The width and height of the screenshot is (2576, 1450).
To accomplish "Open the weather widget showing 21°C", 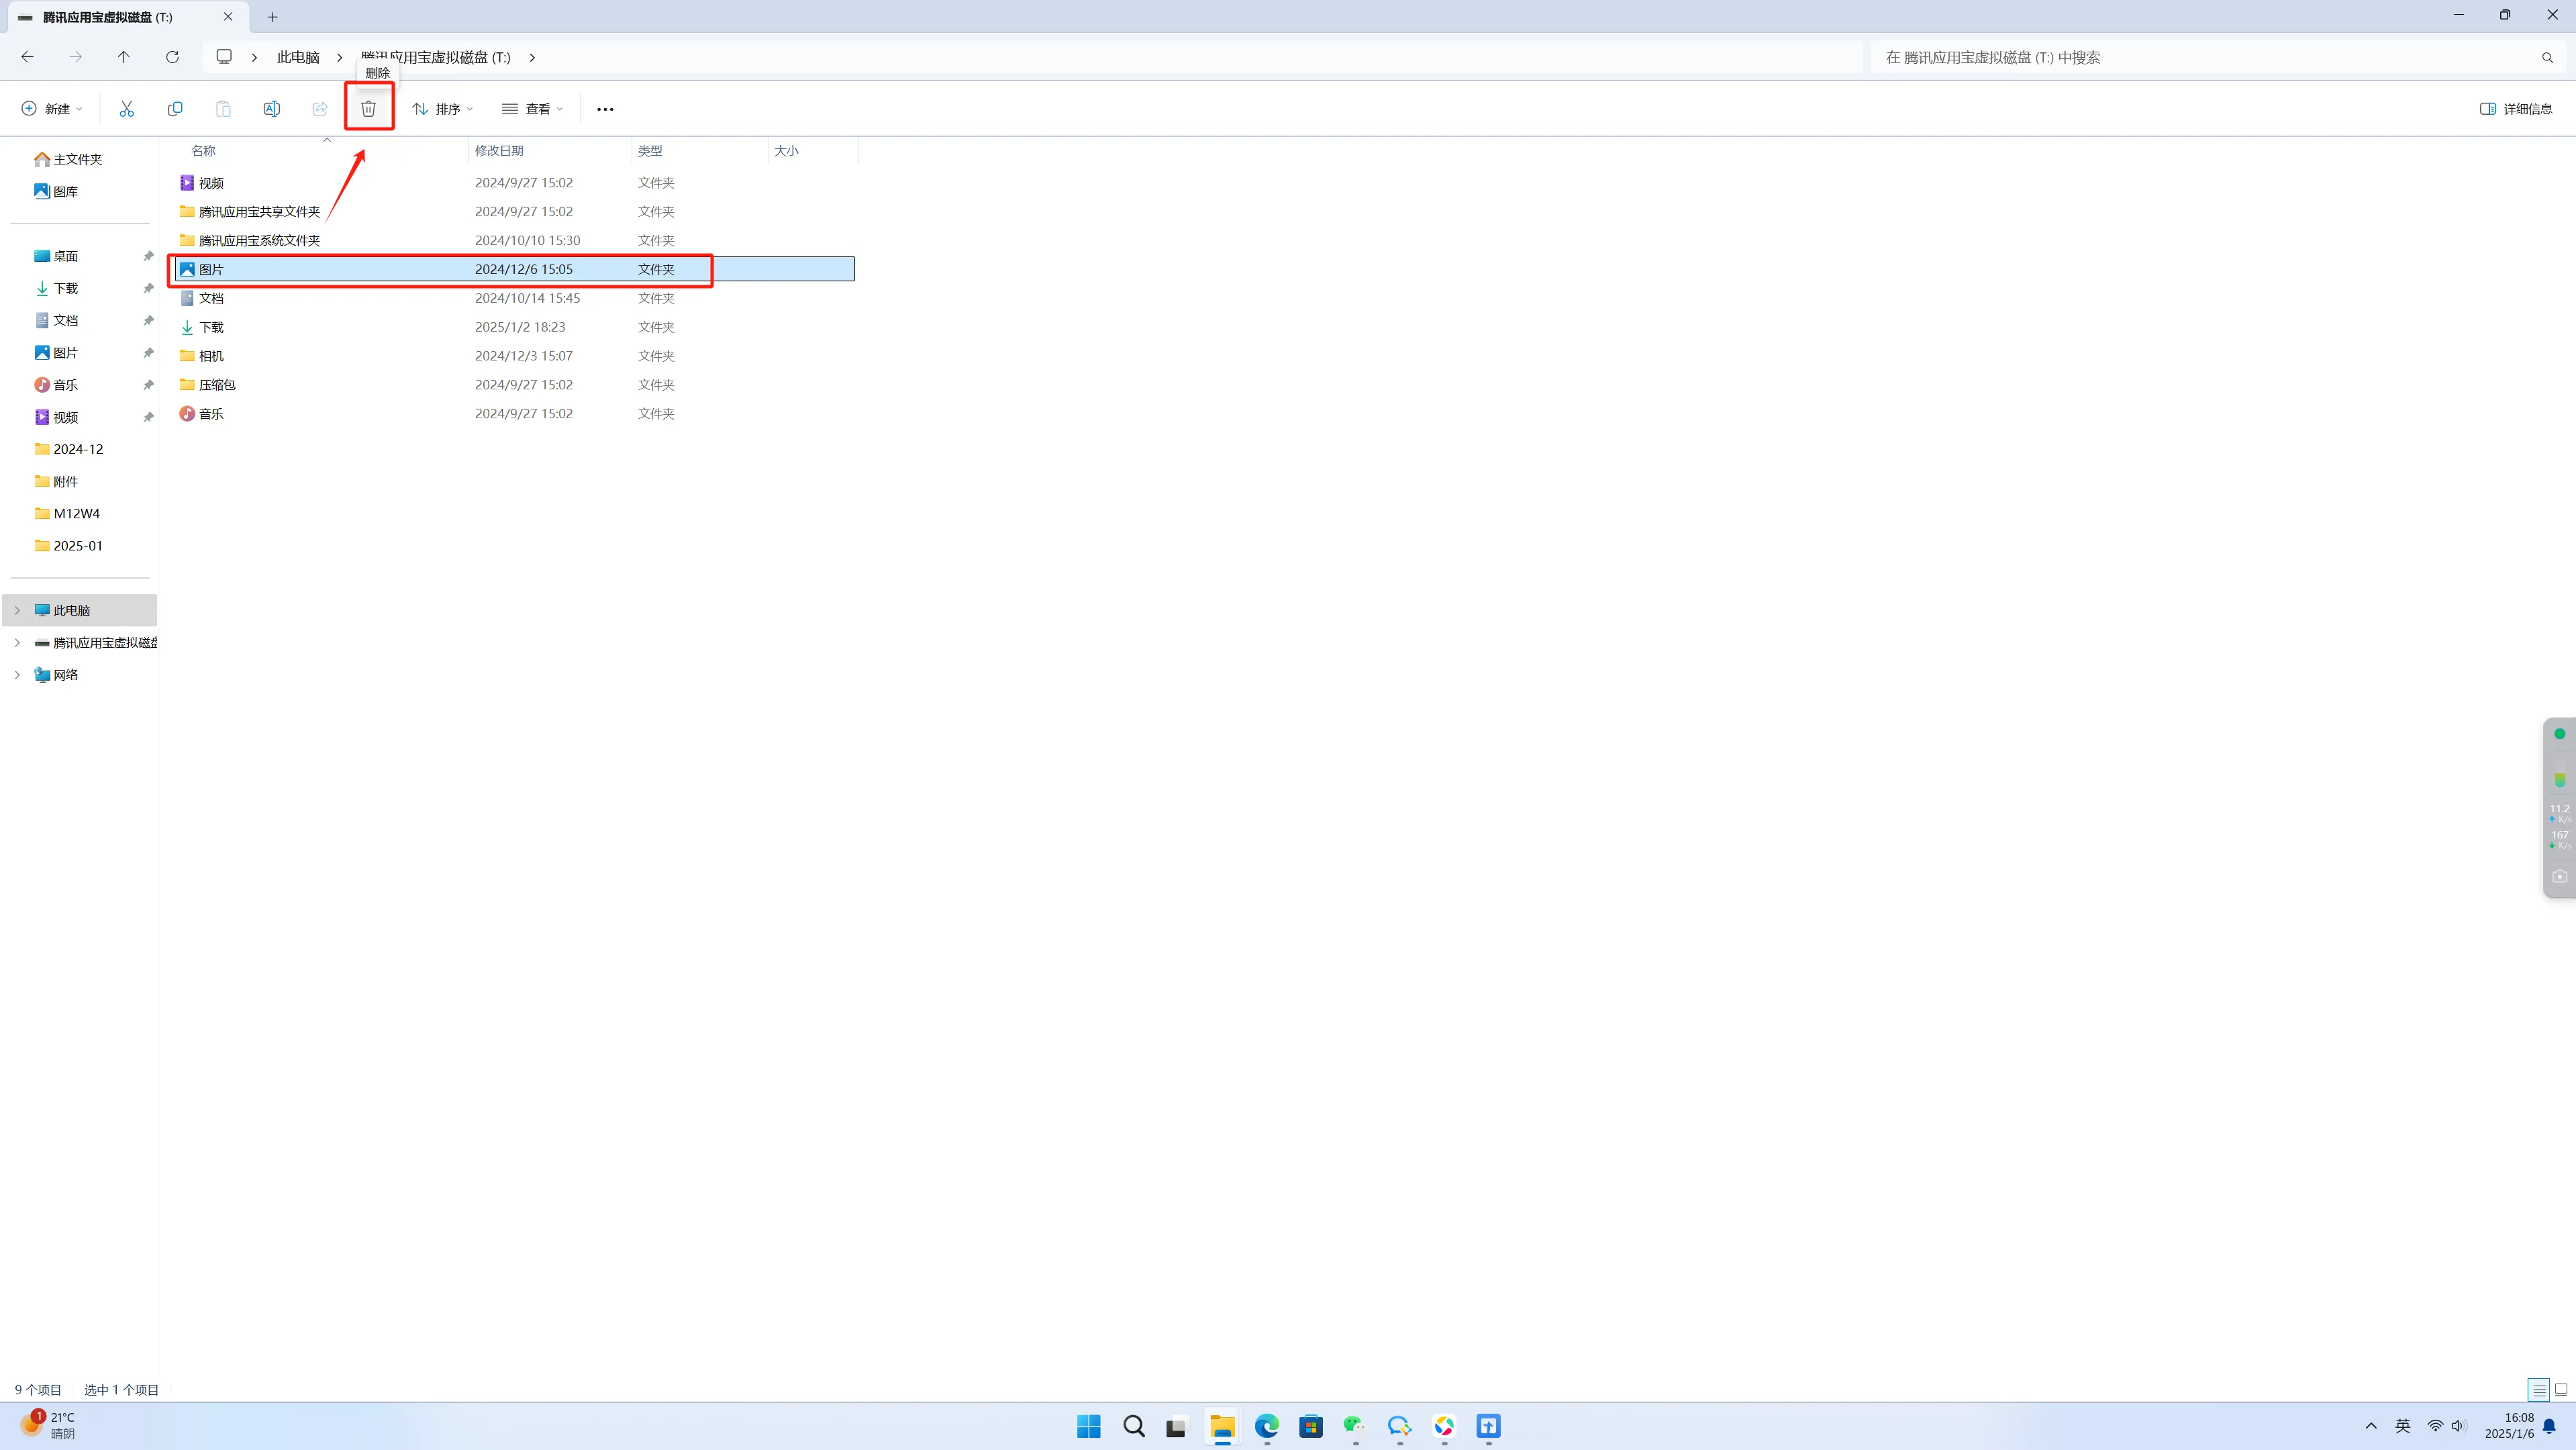I will point(47,1425).
